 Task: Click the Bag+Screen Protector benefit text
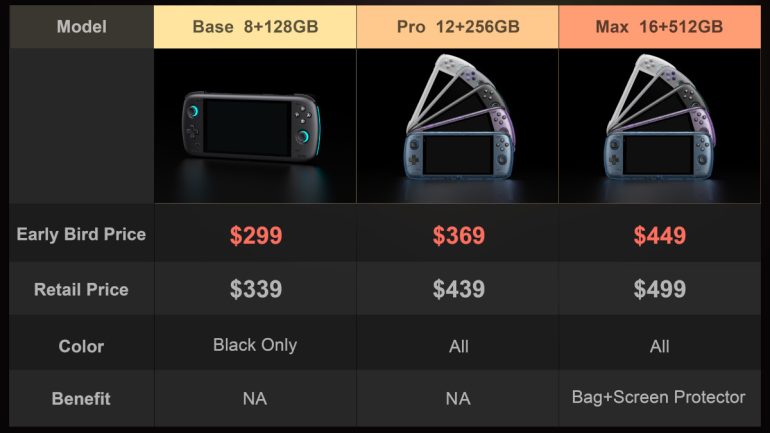point(659,397)
